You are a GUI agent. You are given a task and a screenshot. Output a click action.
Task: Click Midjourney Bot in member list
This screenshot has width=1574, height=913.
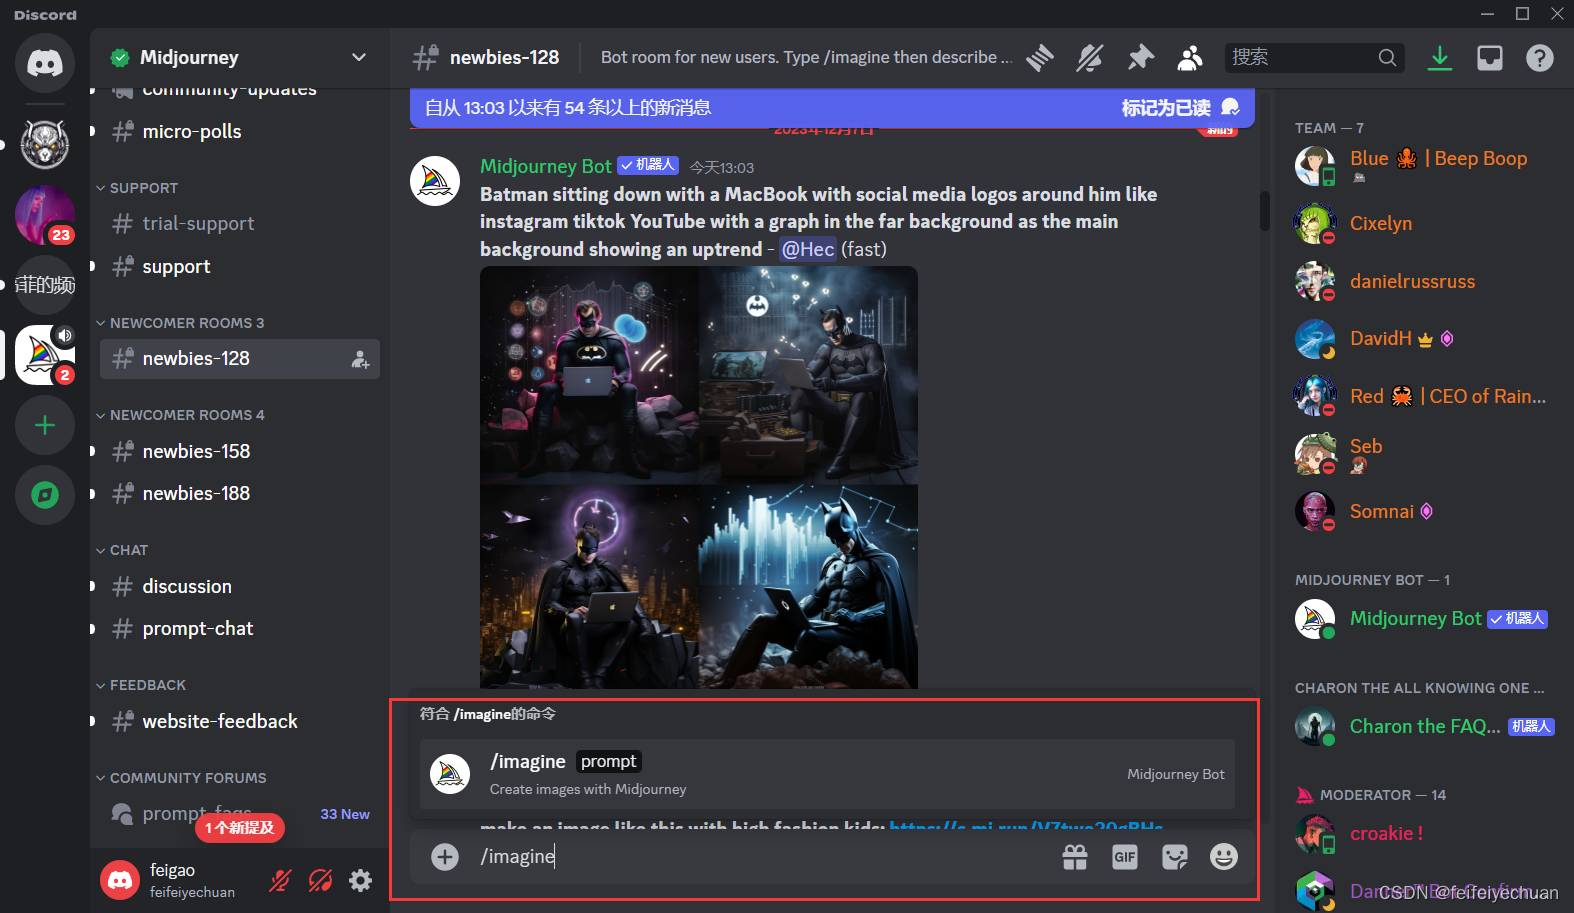coord(1424,619)
